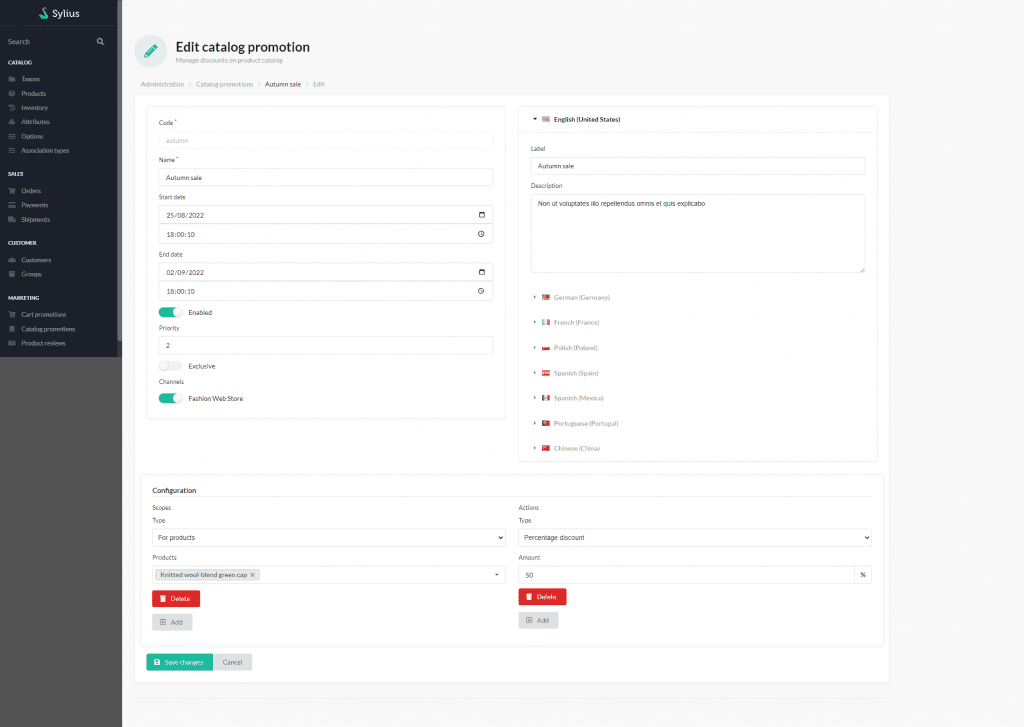Screen dimensions: 1024x727
Task: Click the Catalog promotions bookmark icon
Action: click(12, 329)
